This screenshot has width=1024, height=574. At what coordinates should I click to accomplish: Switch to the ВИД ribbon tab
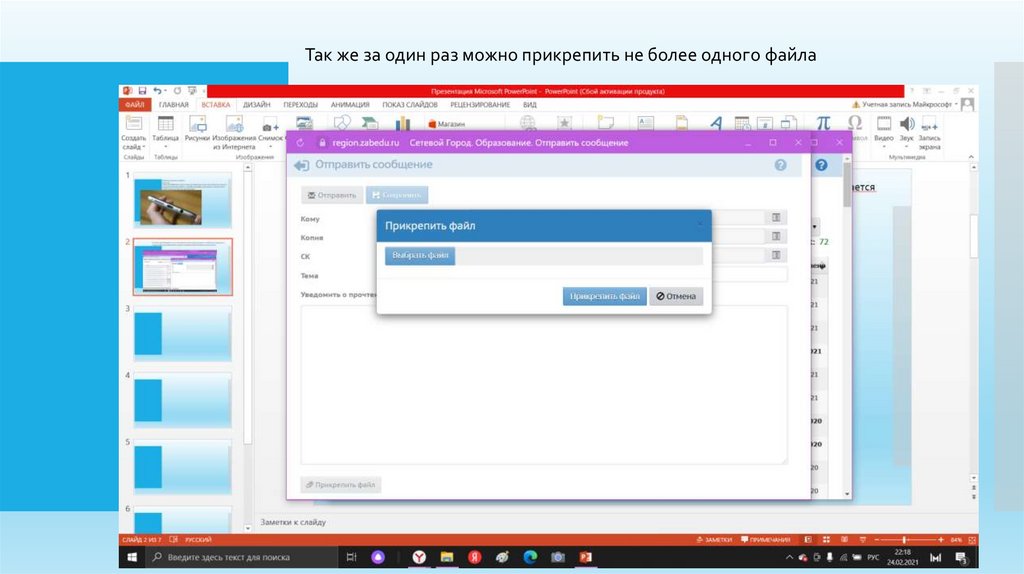click(x=530, y=104)
